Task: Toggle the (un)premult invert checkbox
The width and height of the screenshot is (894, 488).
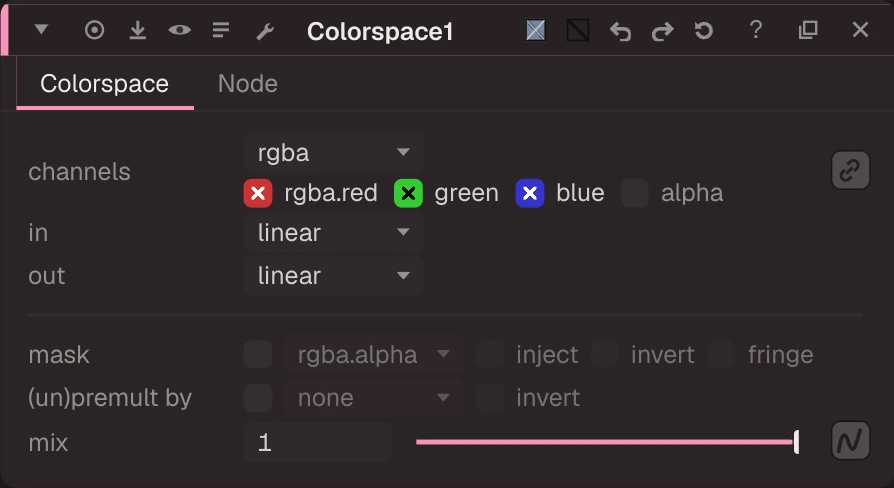Action: pos(490,398)
